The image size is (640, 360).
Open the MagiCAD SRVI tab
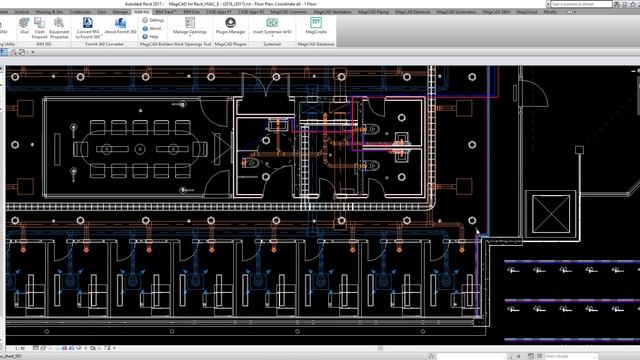coord(496,12)
